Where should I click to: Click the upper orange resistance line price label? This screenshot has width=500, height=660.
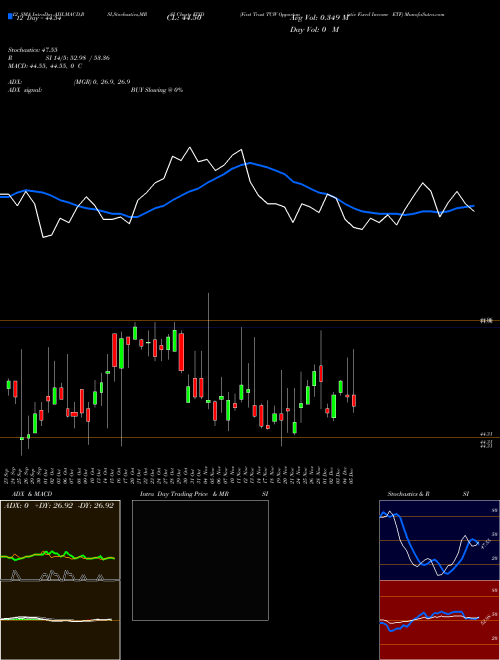(487, 321)
